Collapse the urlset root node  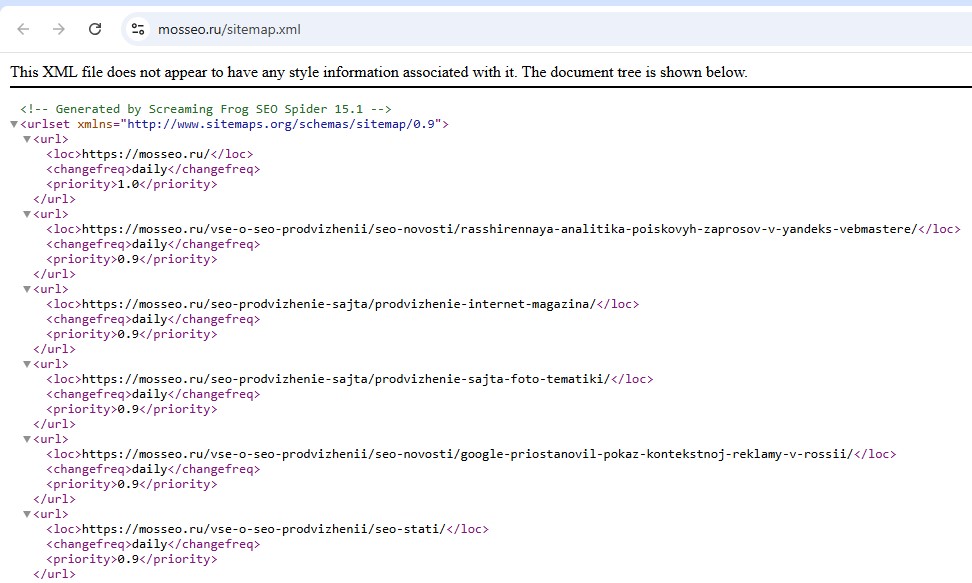[14, 124]
